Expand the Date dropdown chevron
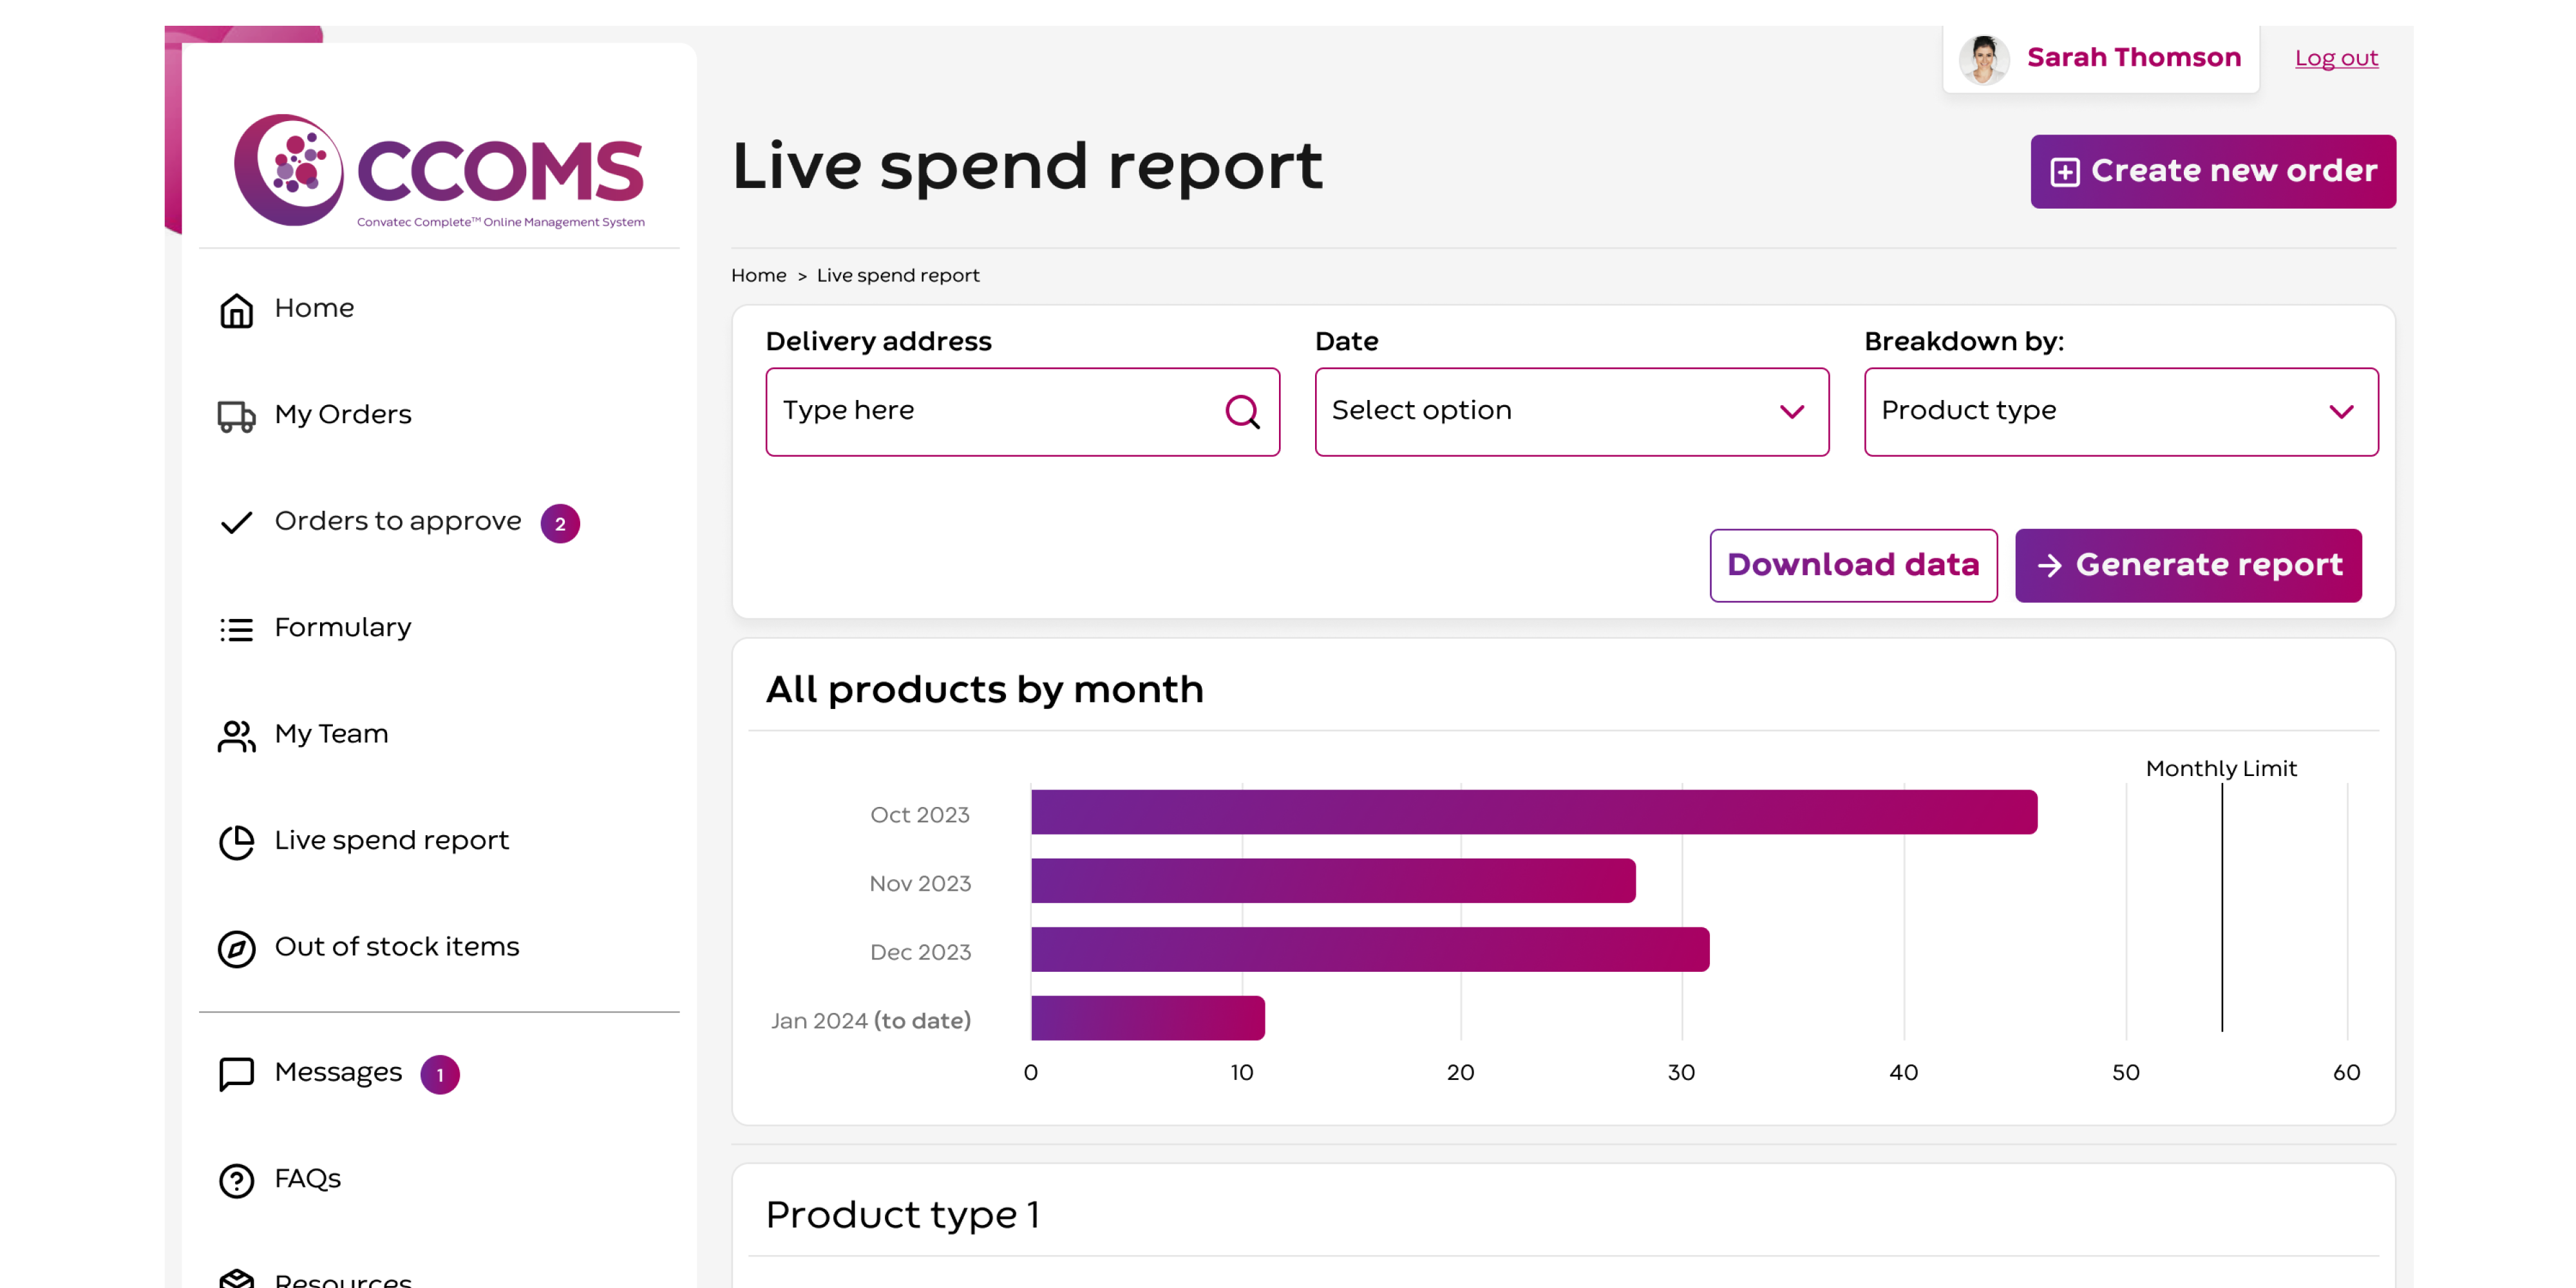This screenshot has height=1288, width=2576. pyautogui.click(x=1792, y=412)
